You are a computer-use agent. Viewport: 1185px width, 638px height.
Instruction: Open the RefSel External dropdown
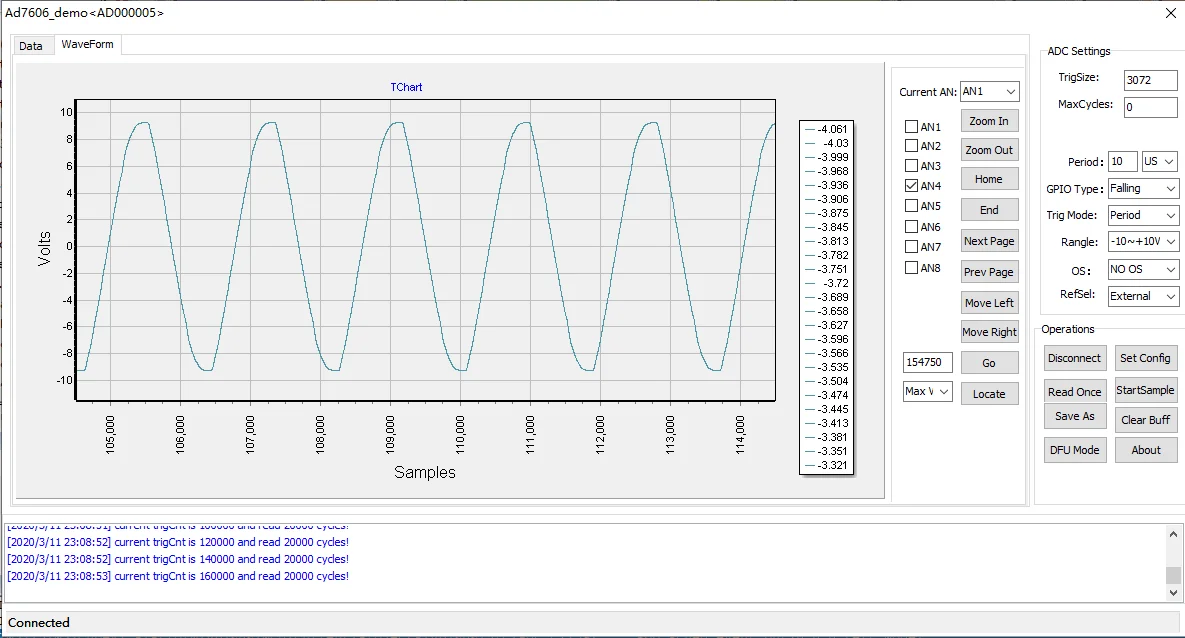[1143, 296]
